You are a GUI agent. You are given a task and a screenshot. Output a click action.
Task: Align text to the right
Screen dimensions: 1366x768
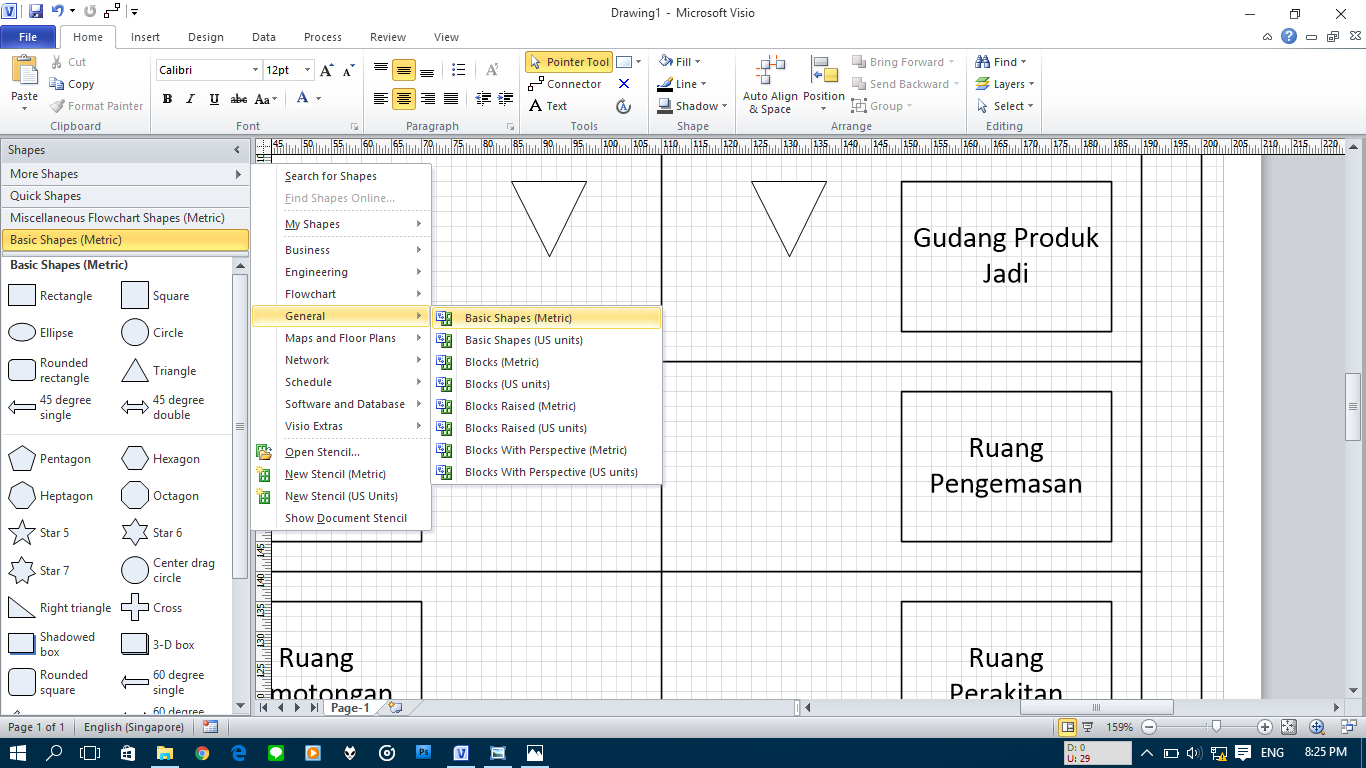428,98
